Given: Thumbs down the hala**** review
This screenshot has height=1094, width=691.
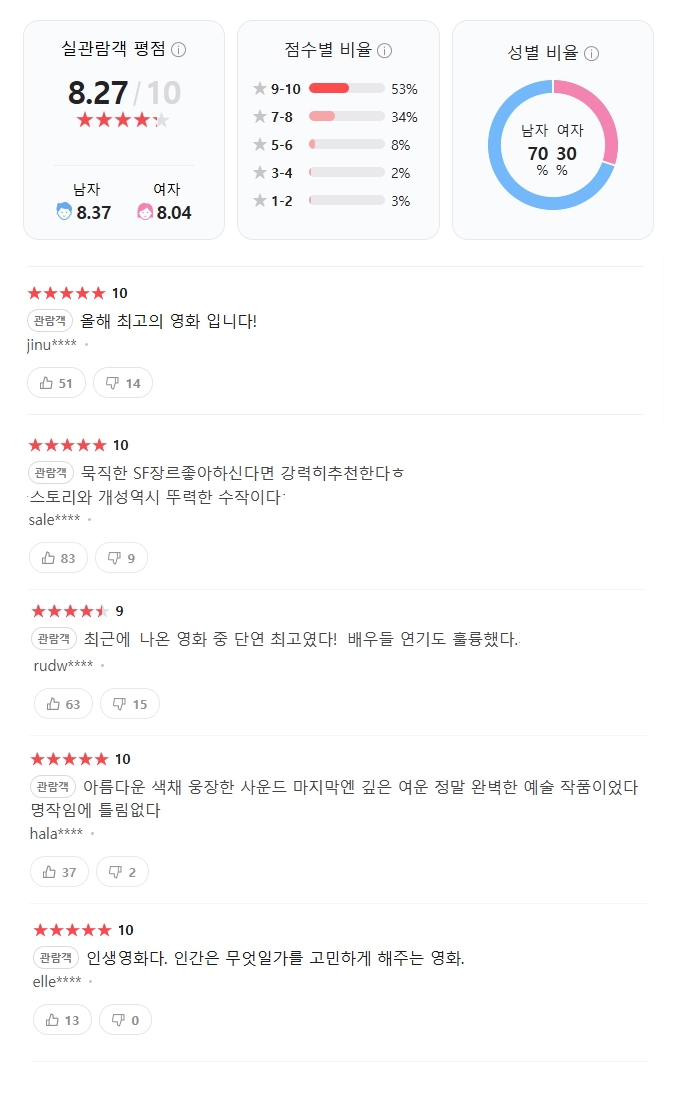Looking at the screenshot, I should [123, 872].
